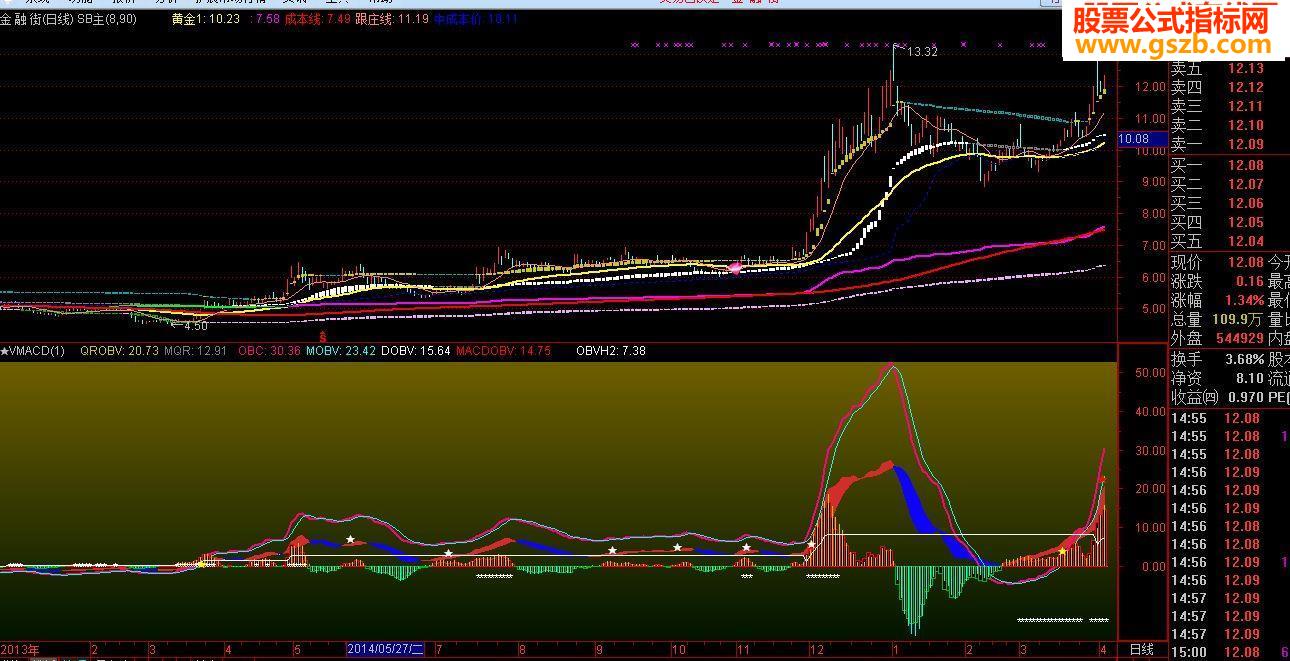Select the MOBV: 23.42 value
The image size is (1290, 661).
point(341,351)
